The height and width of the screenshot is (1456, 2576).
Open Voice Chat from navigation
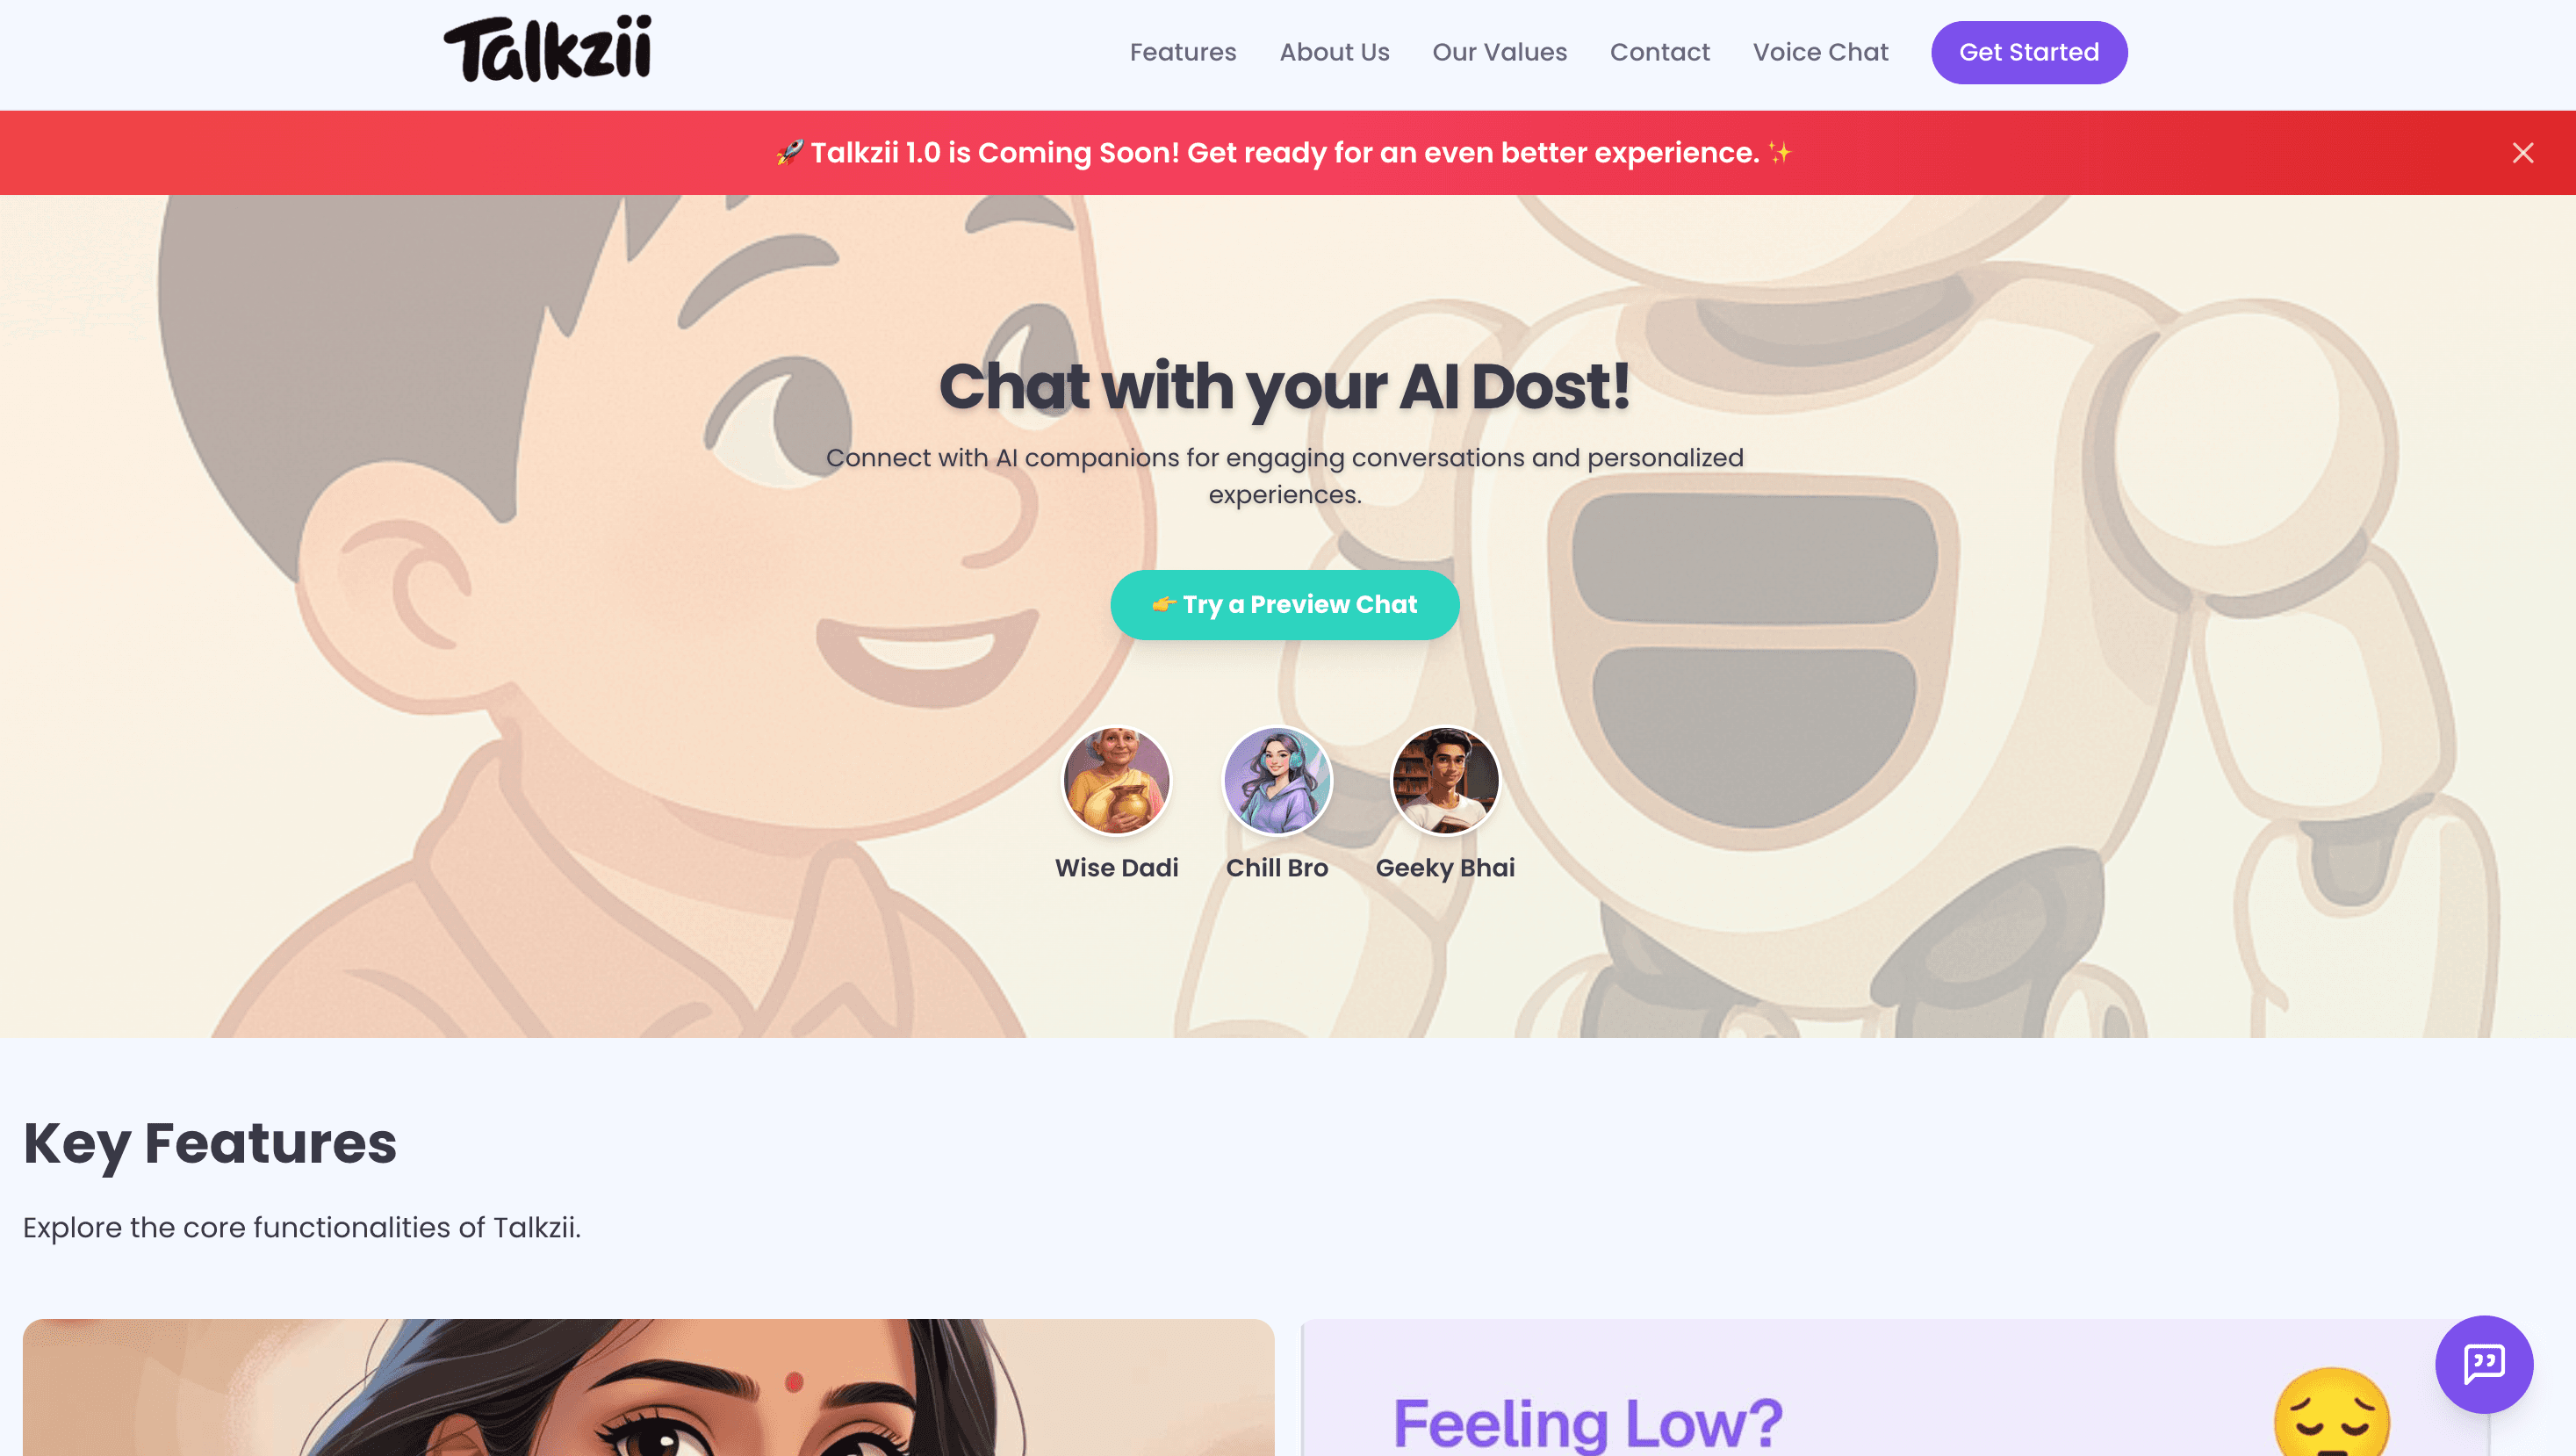(x=1820, y=52)
